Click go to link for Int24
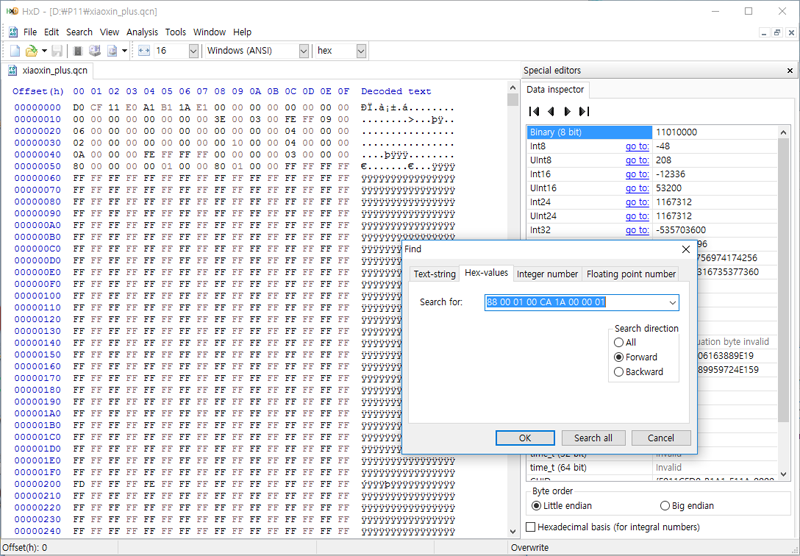The width and height of the screenshot is (800, 556). tap(637, 202)
